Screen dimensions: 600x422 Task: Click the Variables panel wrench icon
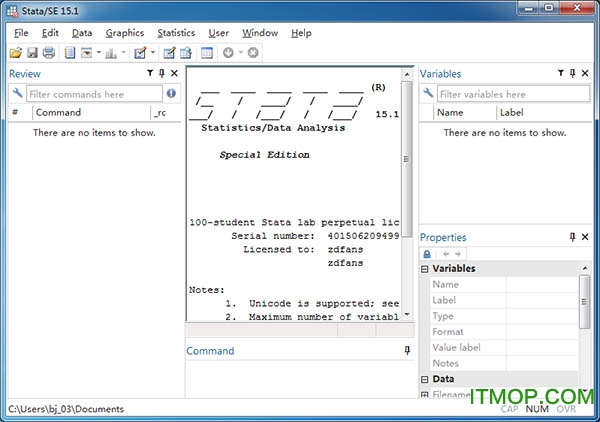pyautogui.click(x=428, y=93)
